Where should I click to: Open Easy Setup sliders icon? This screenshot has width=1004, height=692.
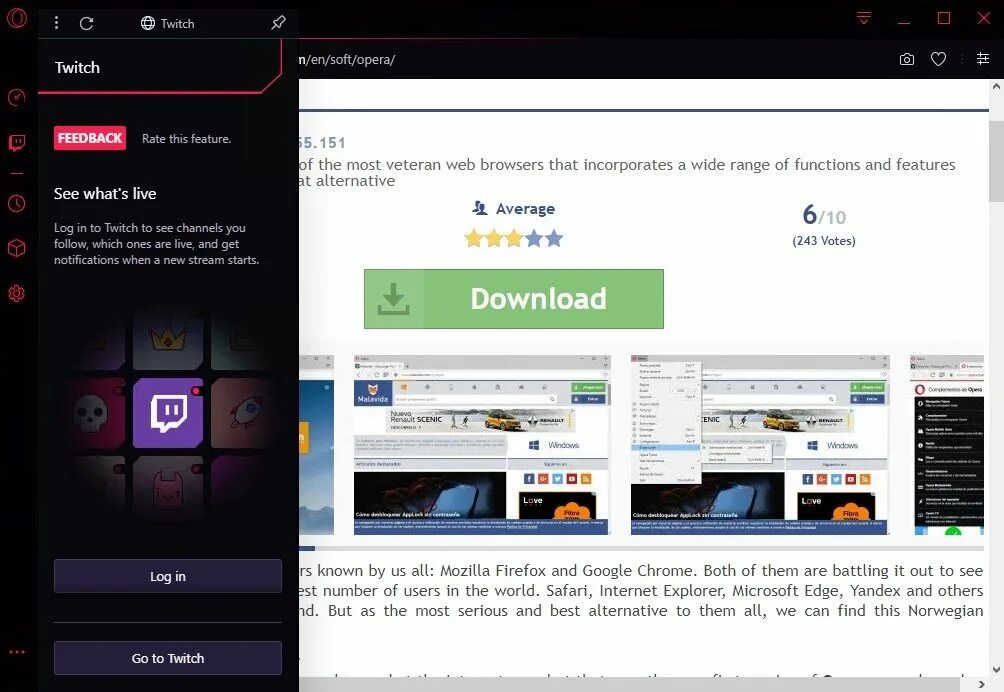pyautogui.click(x=983, y=59)
